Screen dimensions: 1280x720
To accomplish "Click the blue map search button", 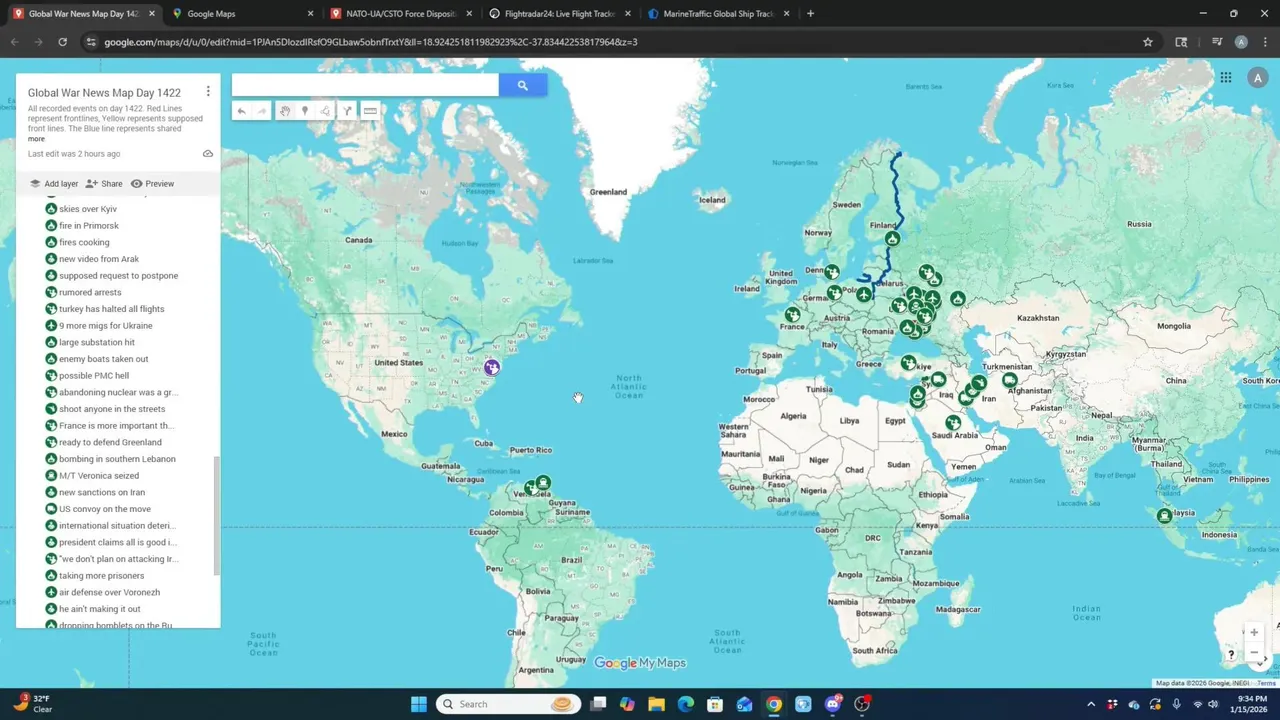I will pyautogui.click(x=522, y=86).
